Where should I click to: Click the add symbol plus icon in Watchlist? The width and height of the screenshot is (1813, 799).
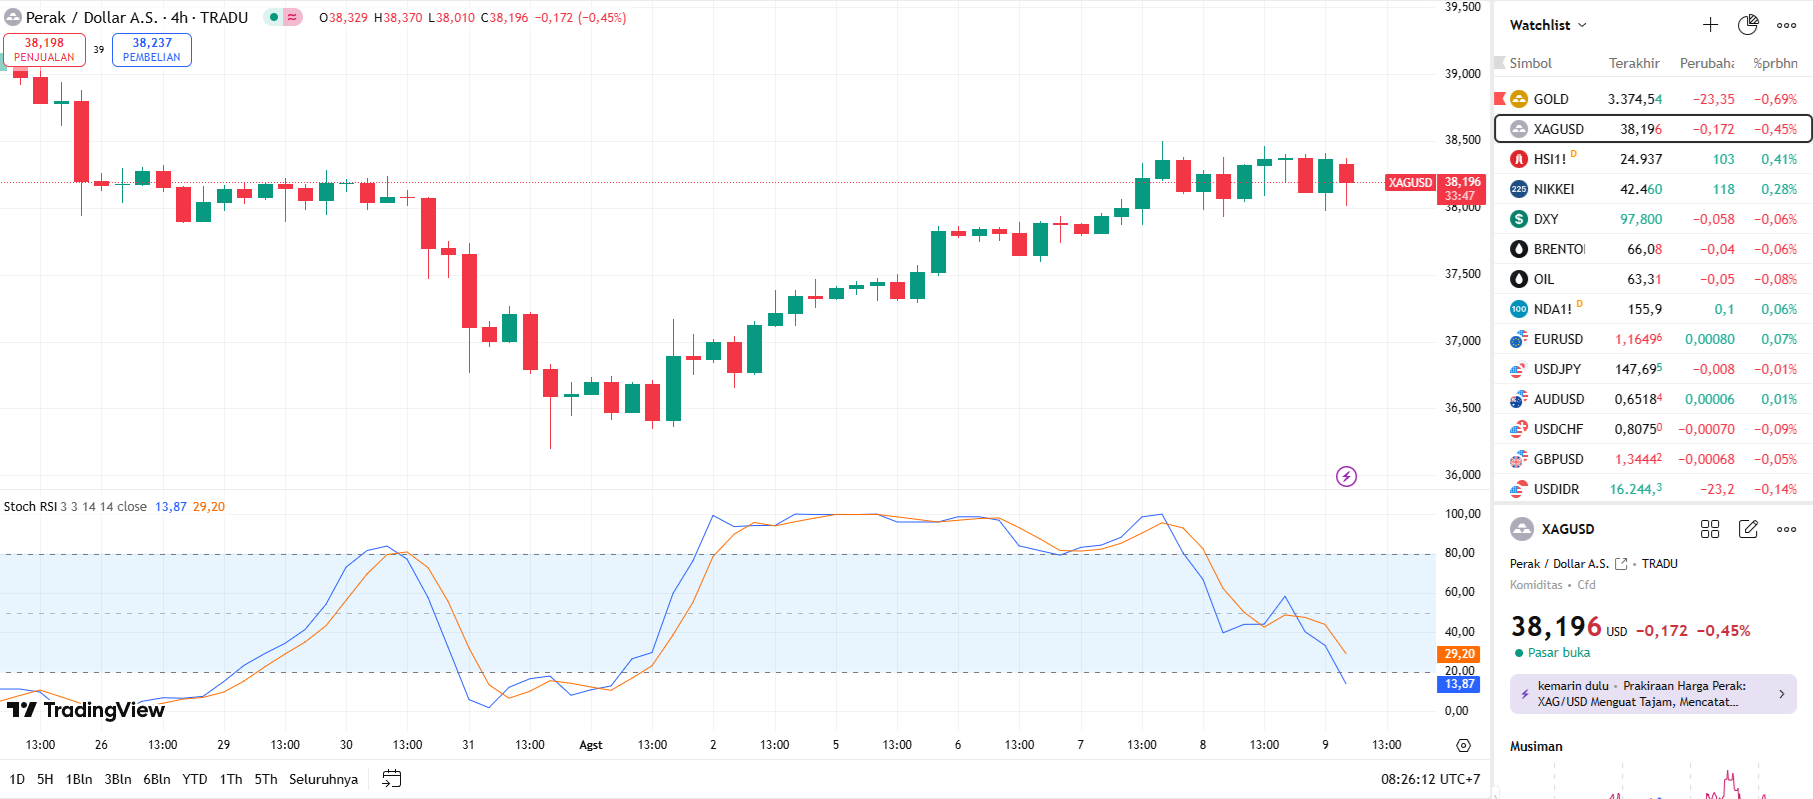(1710, 25)
